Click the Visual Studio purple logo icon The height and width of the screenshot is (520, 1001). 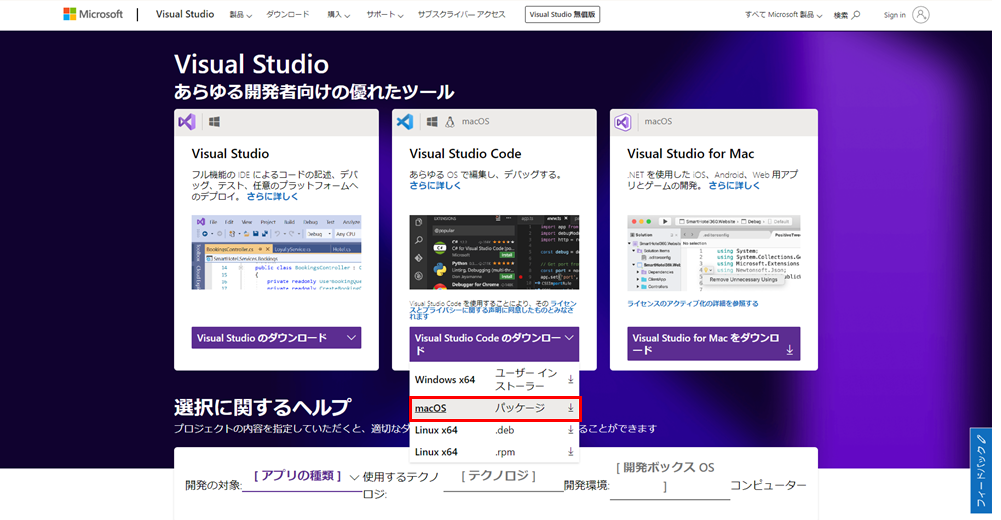(x=187, y=121)
